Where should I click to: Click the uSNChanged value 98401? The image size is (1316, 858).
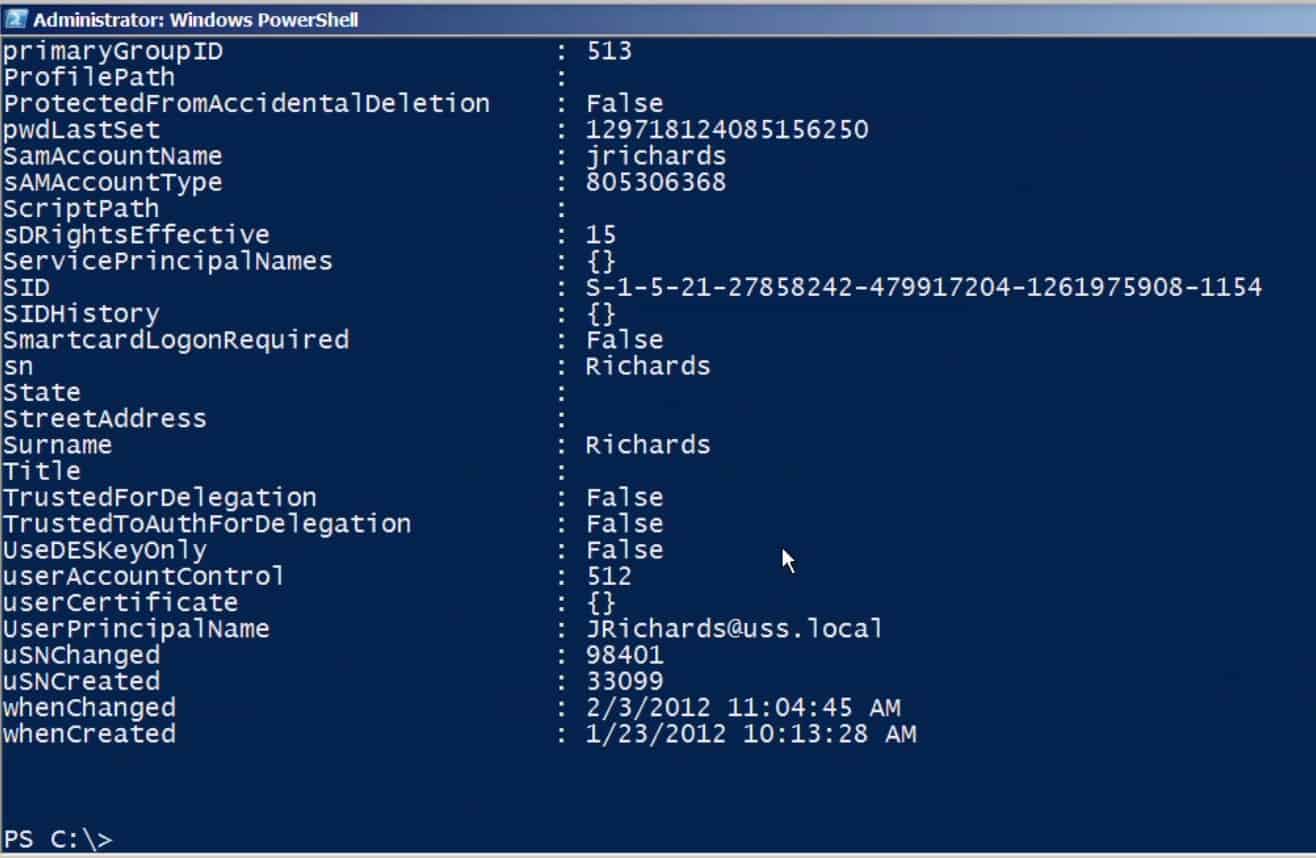click(624, 655)
